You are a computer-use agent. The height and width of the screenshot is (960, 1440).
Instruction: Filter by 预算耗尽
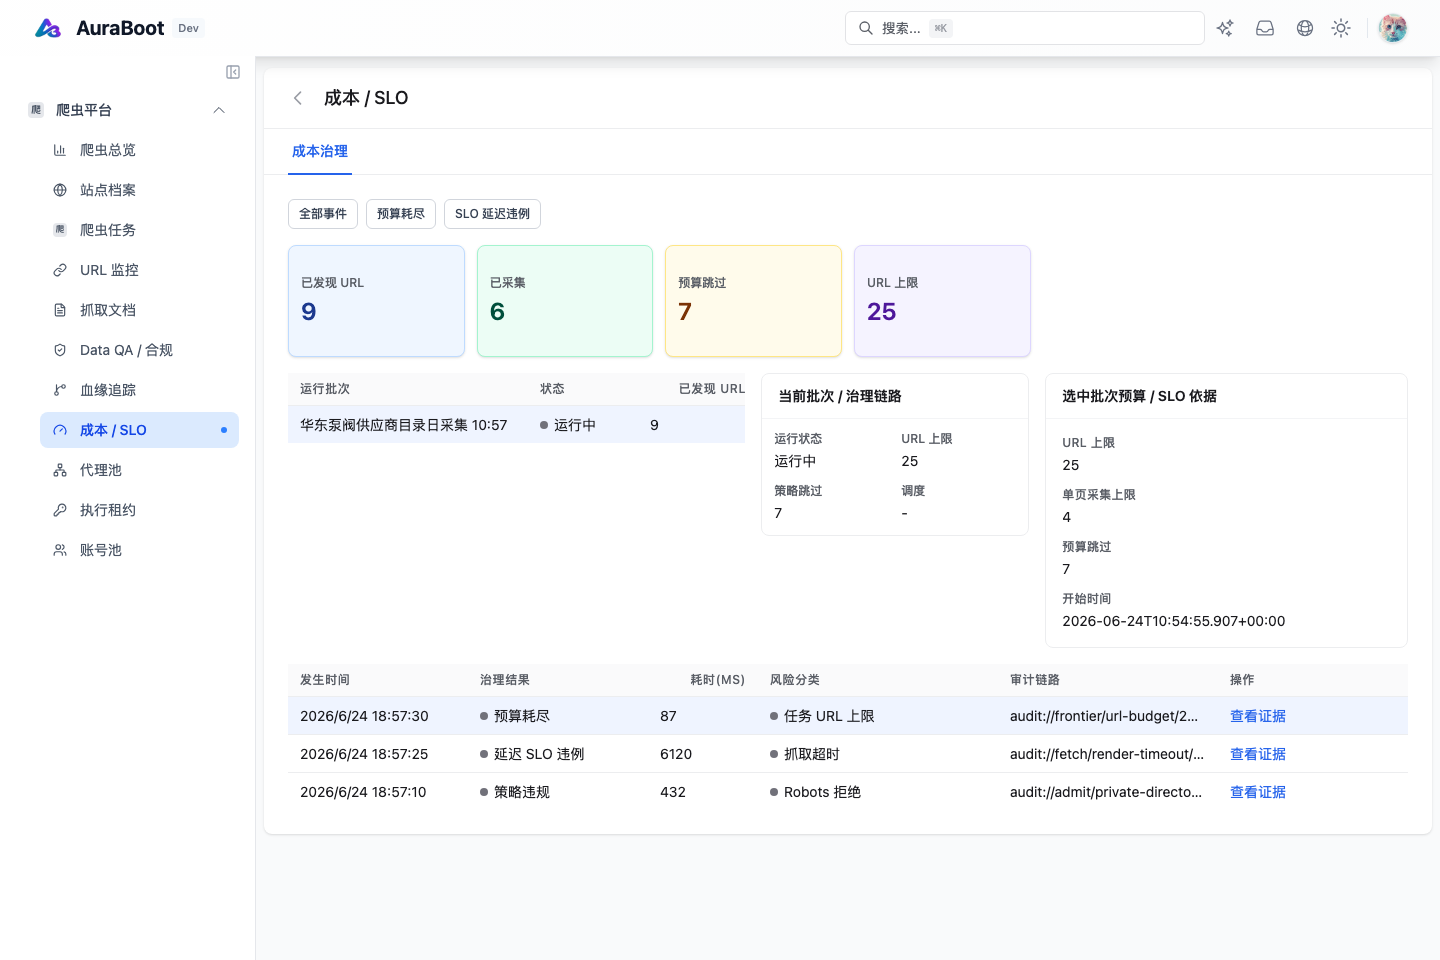click(401, 214)
